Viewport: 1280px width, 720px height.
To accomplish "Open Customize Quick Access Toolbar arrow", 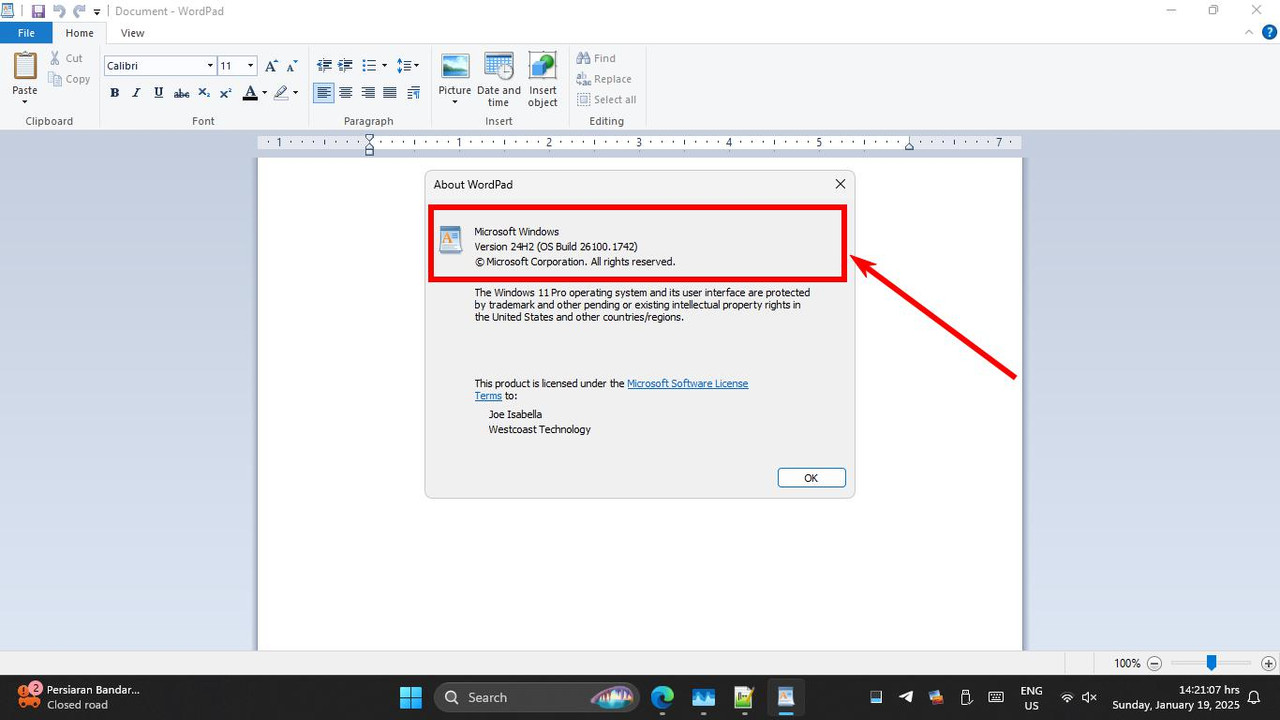I will pos(97,12).
